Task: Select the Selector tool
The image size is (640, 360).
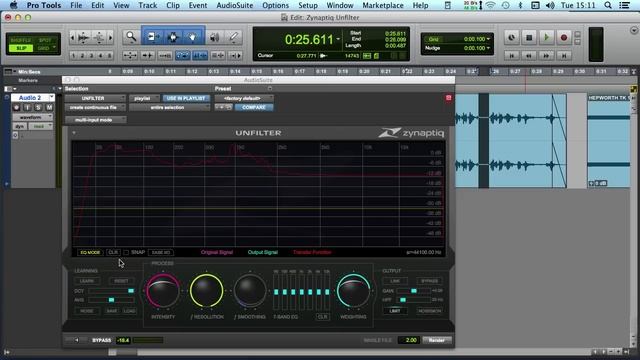Action: click(173, 37)
